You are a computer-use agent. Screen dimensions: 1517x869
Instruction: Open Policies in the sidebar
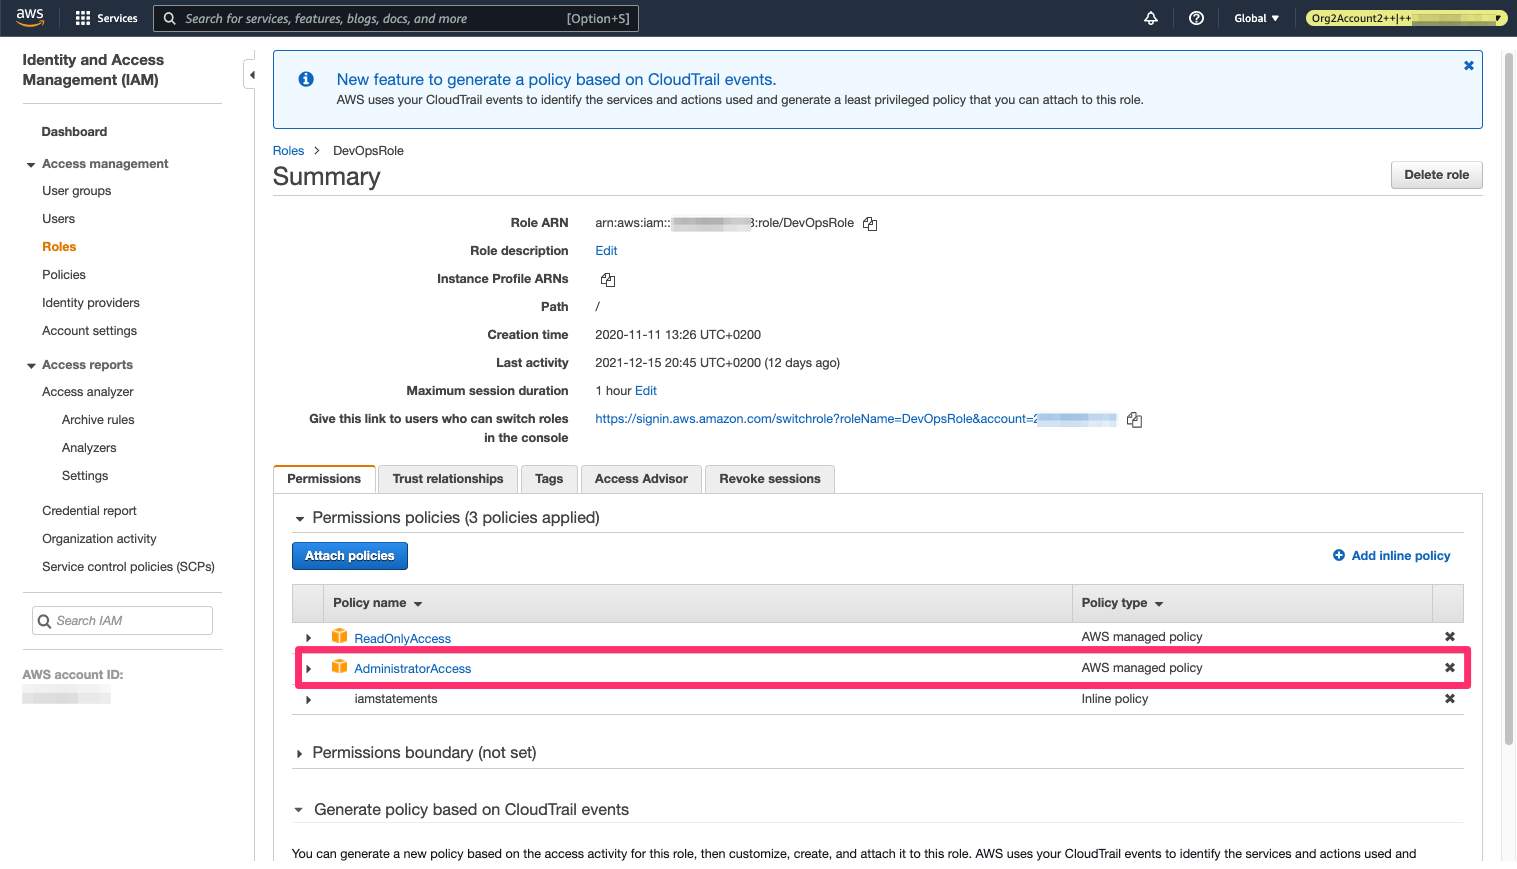pos(63,275)
